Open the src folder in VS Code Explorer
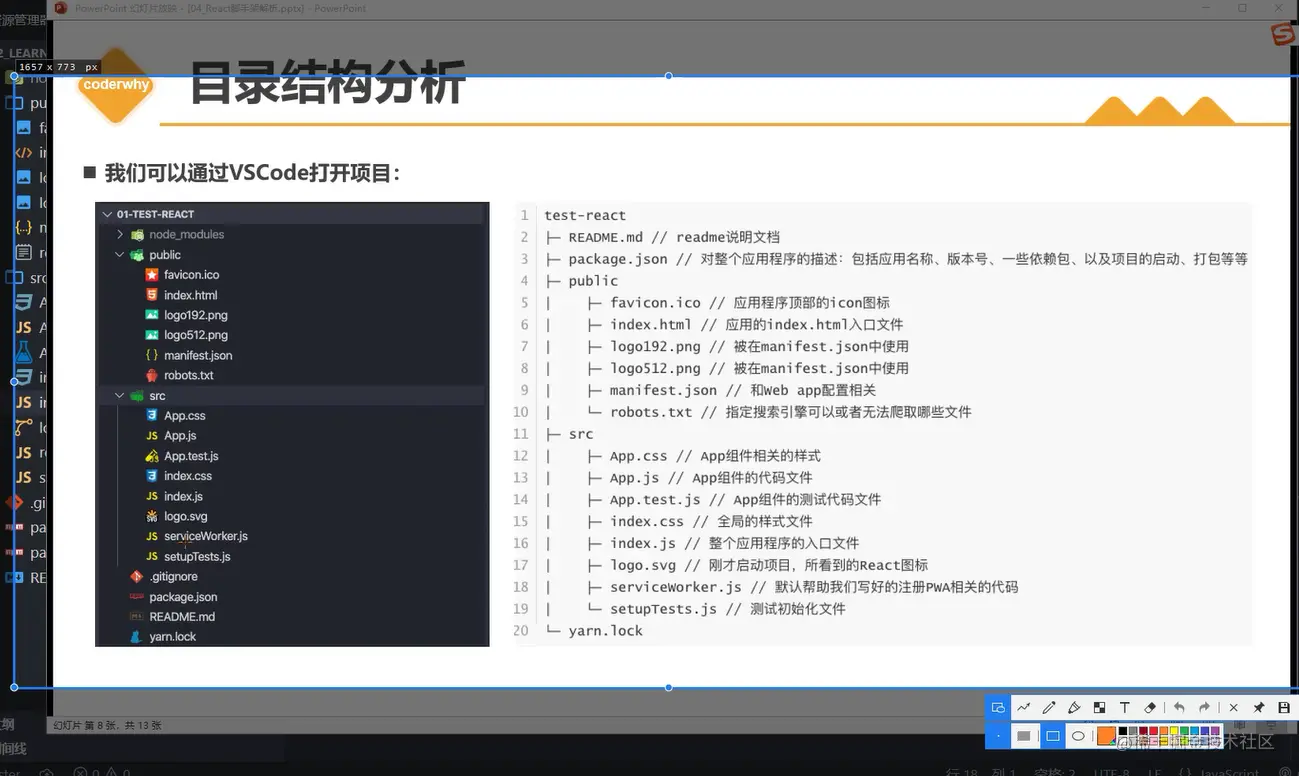1299x776 pixels. tap(26, 278)
